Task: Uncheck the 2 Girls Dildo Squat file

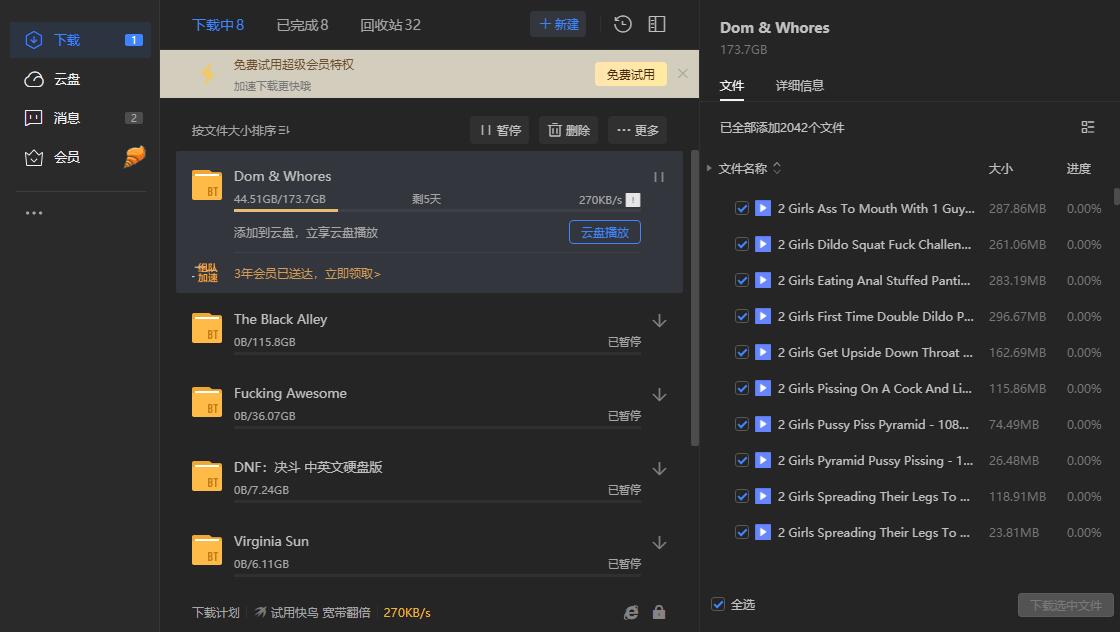Action: tap(742, 244)
